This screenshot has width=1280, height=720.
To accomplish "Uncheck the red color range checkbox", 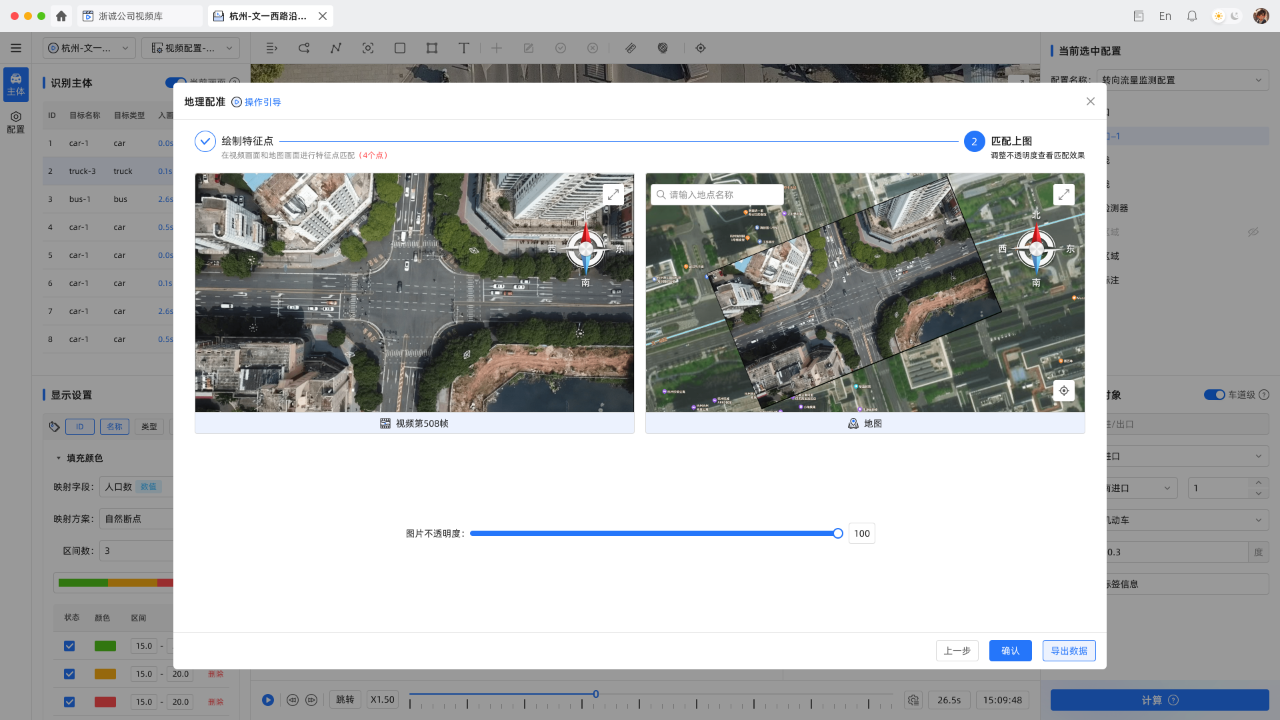I will point(70,702).
